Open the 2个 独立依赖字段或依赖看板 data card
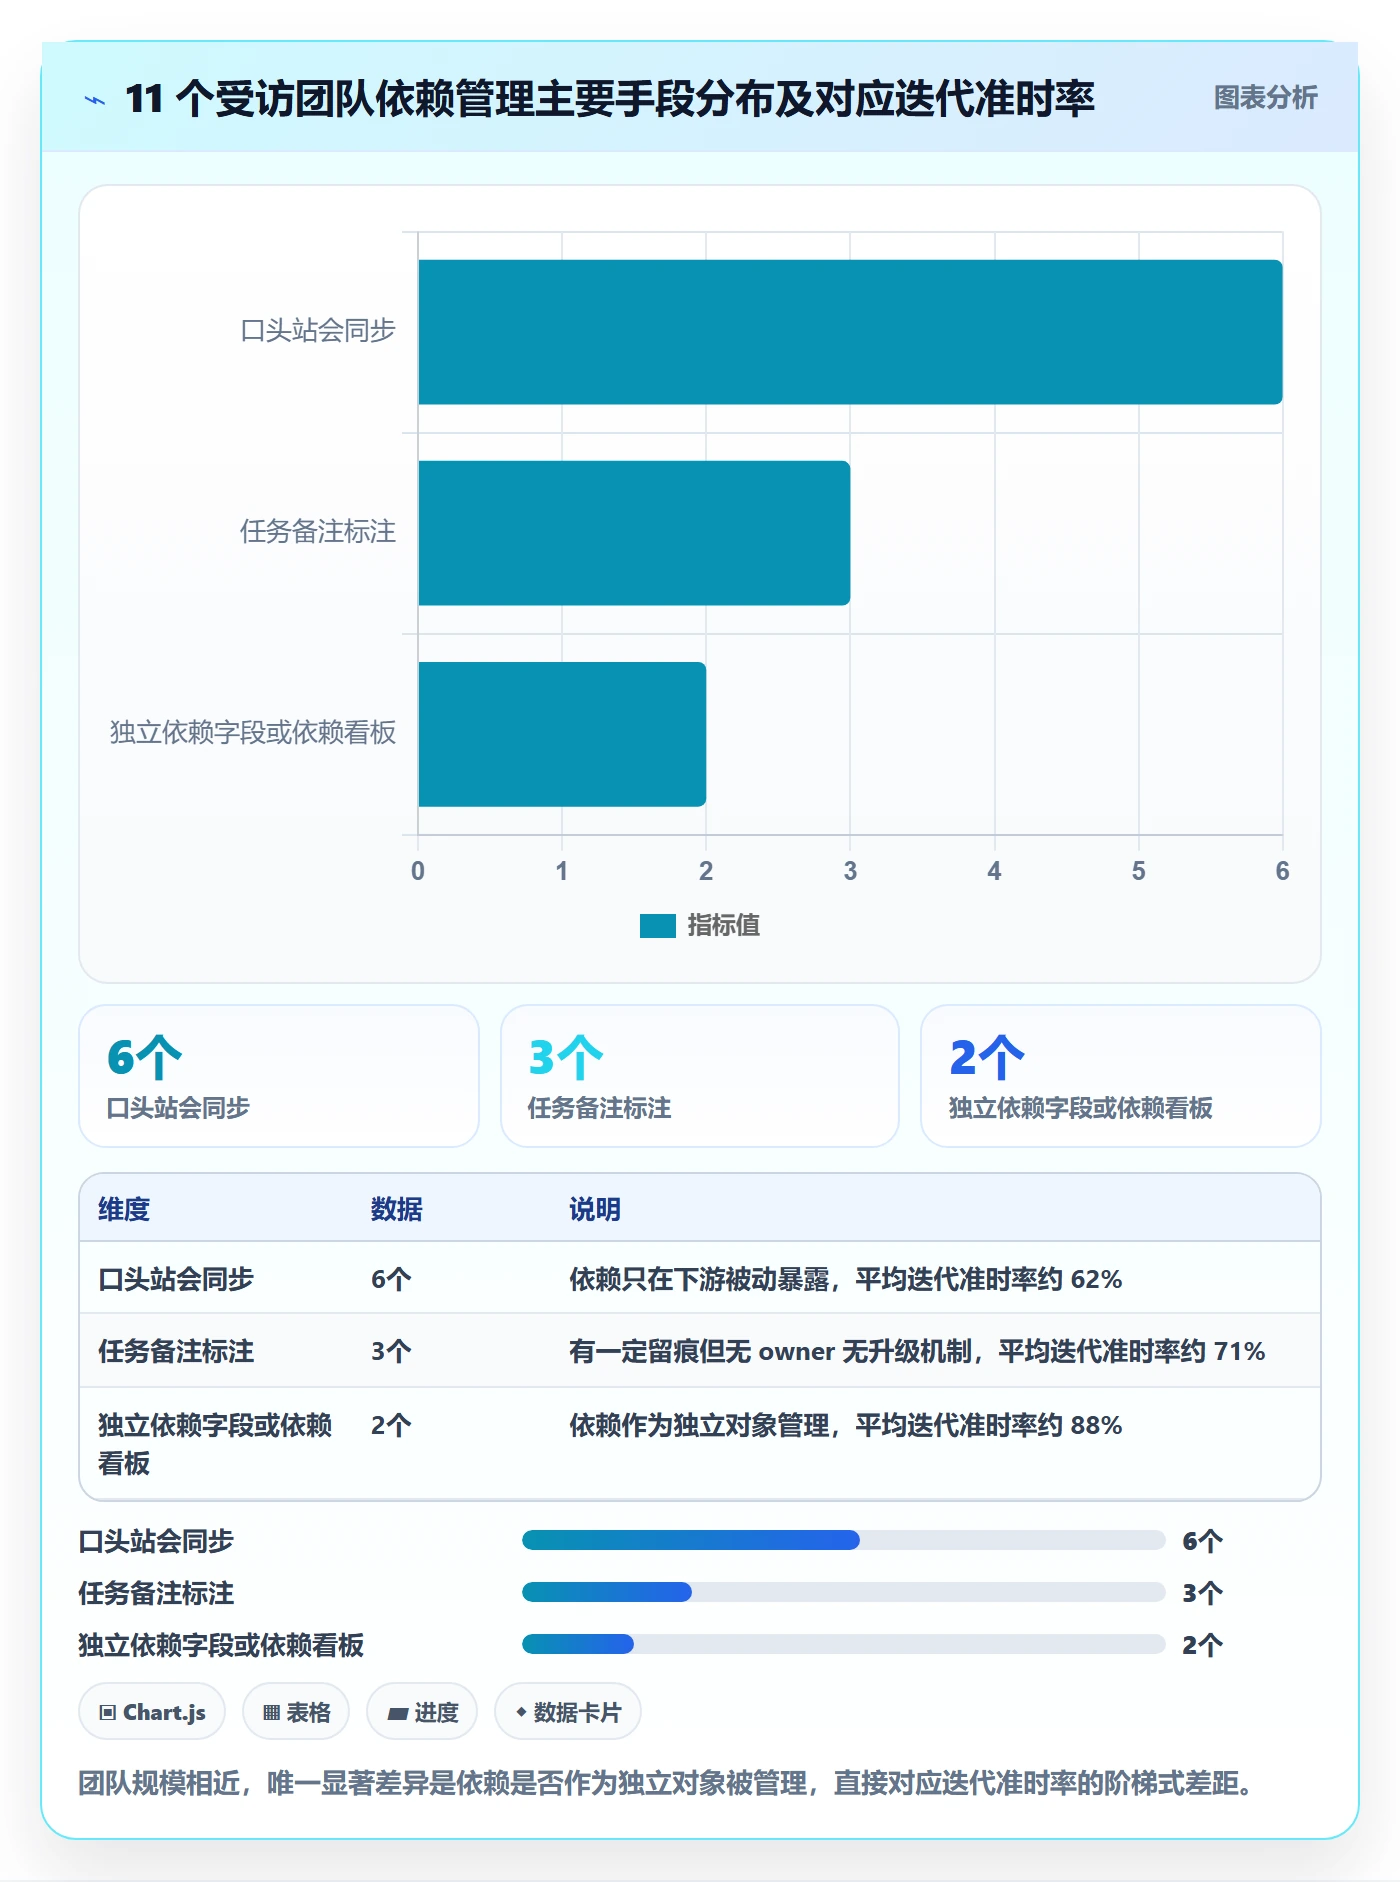The width and height of the screenshot is (1400, 1882). pos(1121,1076)
